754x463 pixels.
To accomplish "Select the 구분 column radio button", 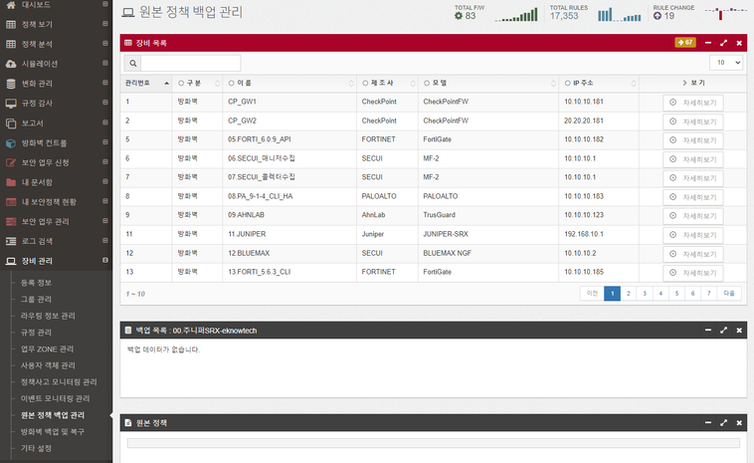I will click(181, 83).
